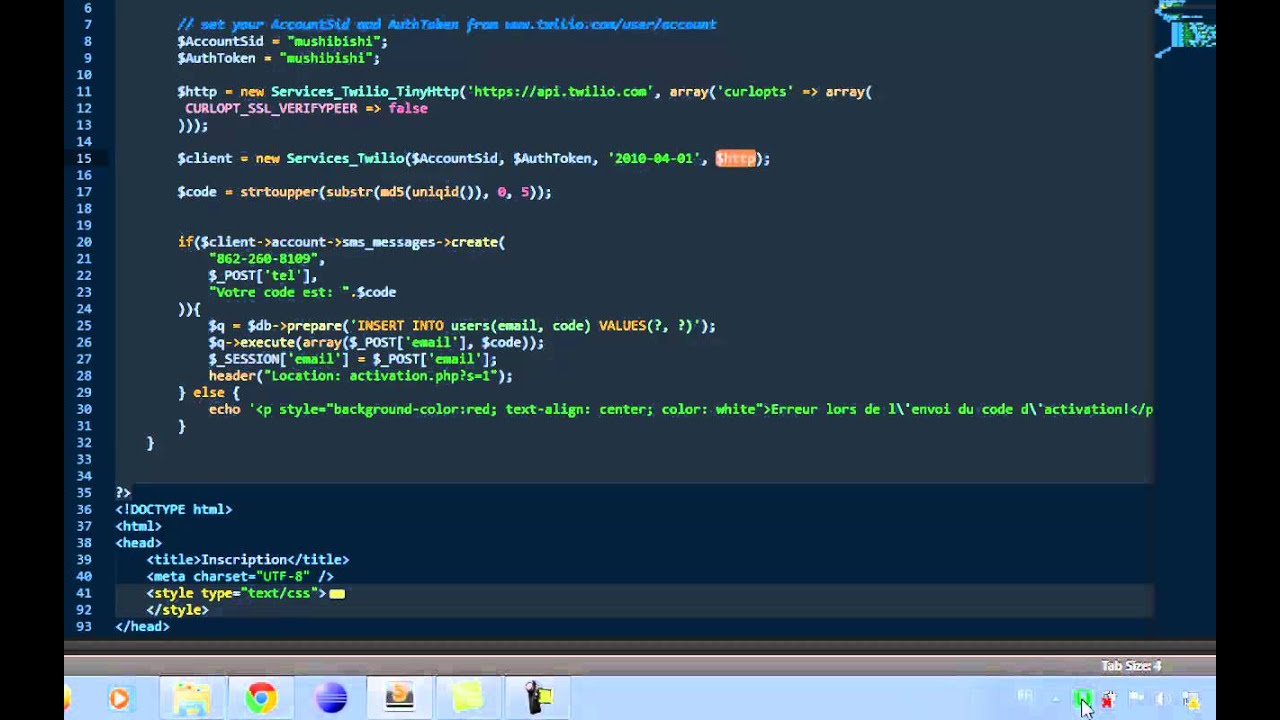Expand the folded style block on line 41
The image size is (1280, 720).
(337, 593)
